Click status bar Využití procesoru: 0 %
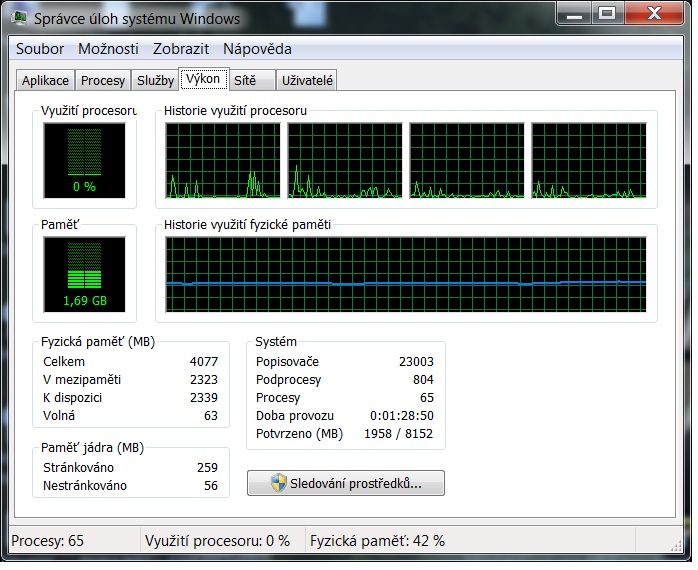698x570 pixels. point(218,541)
